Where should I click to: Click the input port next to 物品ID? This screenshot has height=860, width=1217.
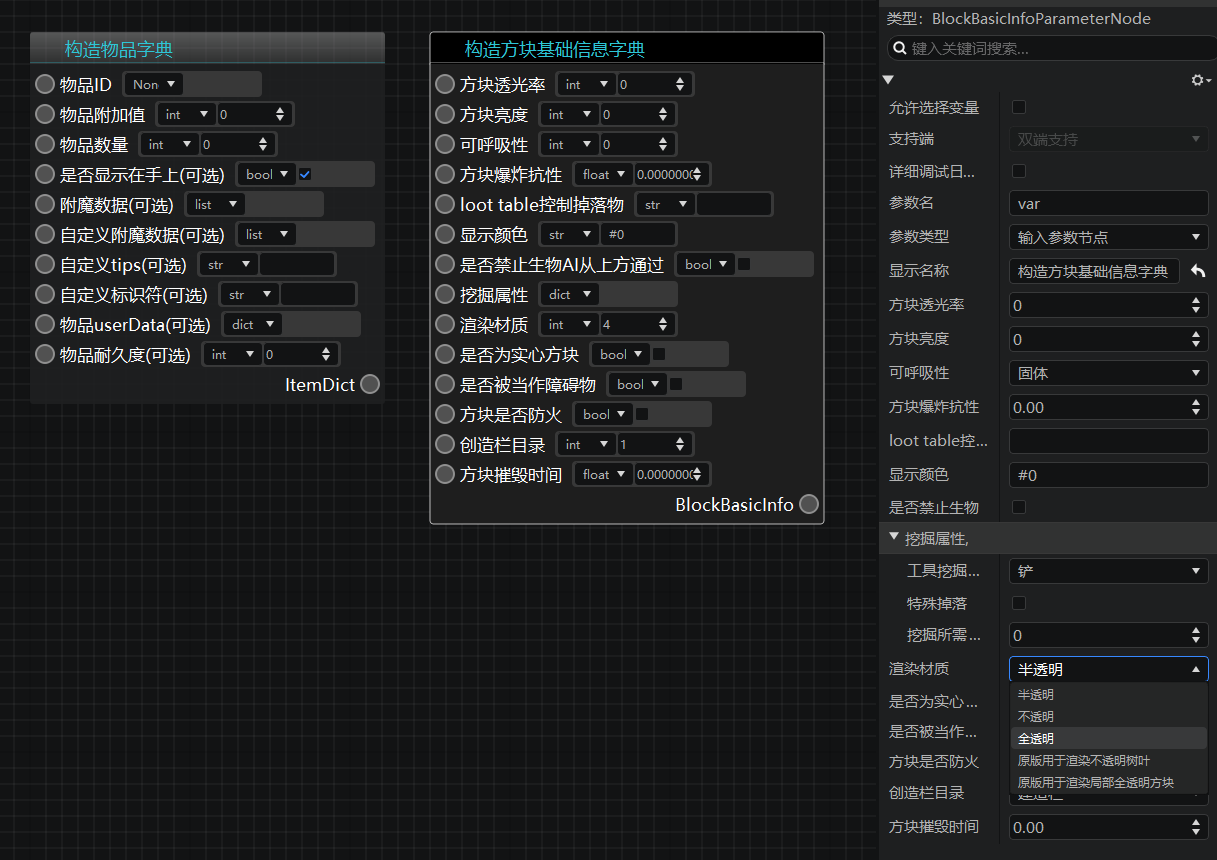tap(45, 84)
